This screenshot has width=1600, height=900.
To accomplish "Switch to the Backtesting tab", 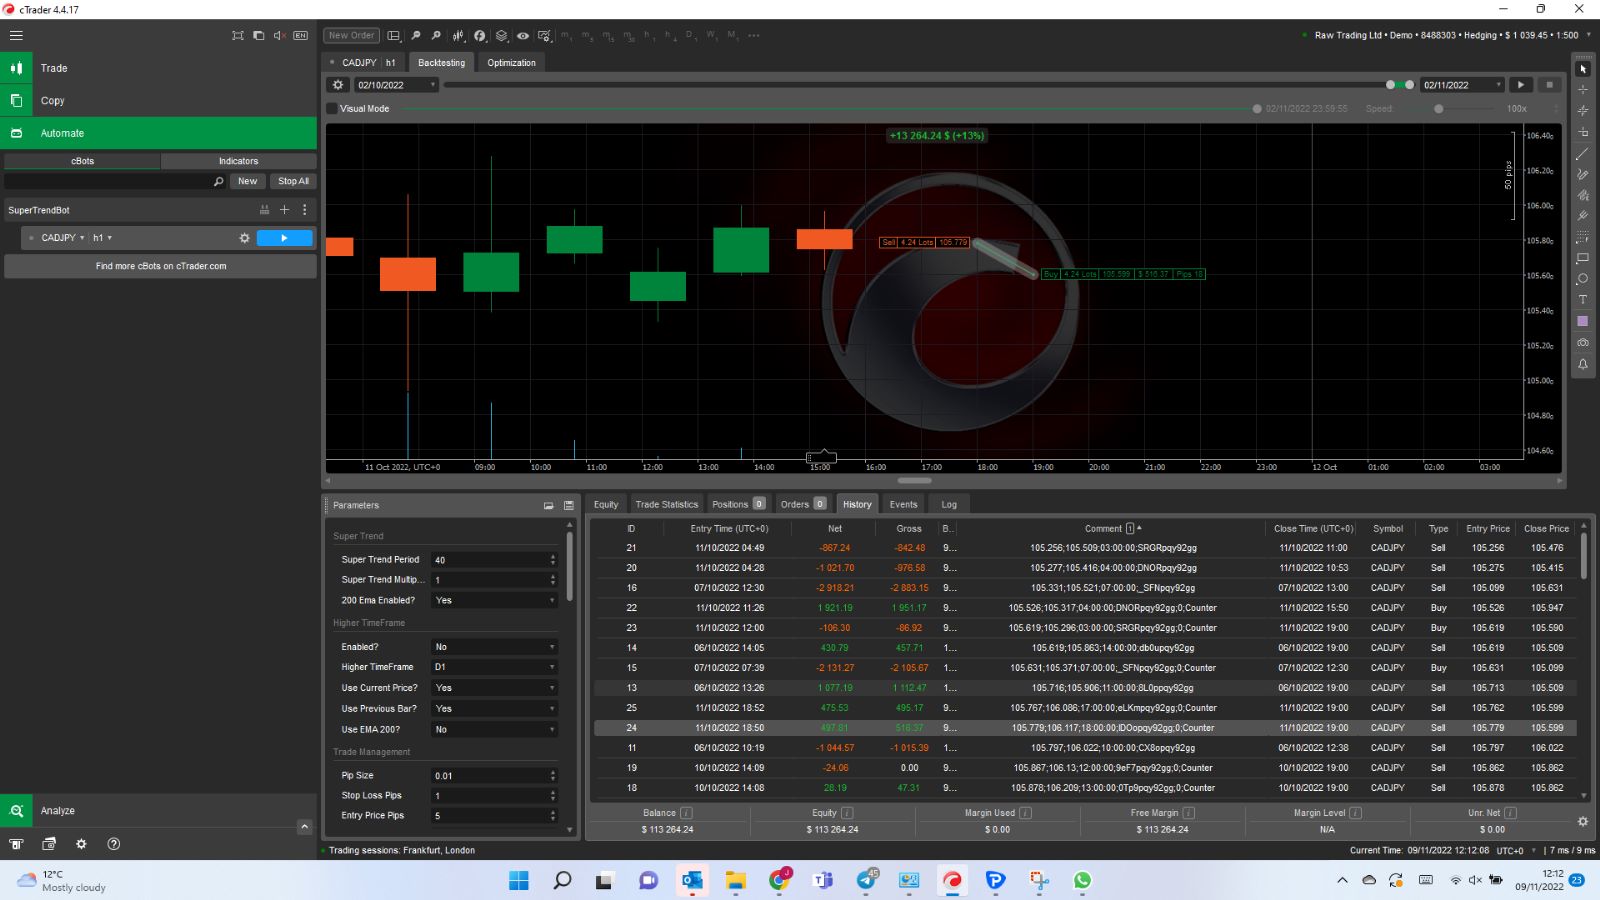I will coord(441,63).
